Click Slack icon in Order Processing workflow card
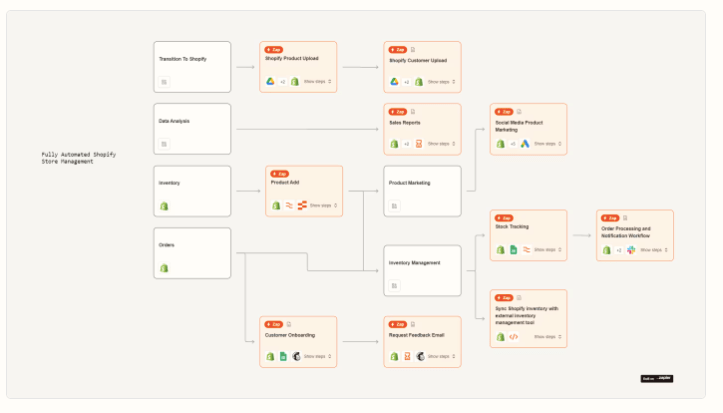Image resolution: width=723 pixels, height=413 pixels. pyautogui.click(x=631, y=250)
